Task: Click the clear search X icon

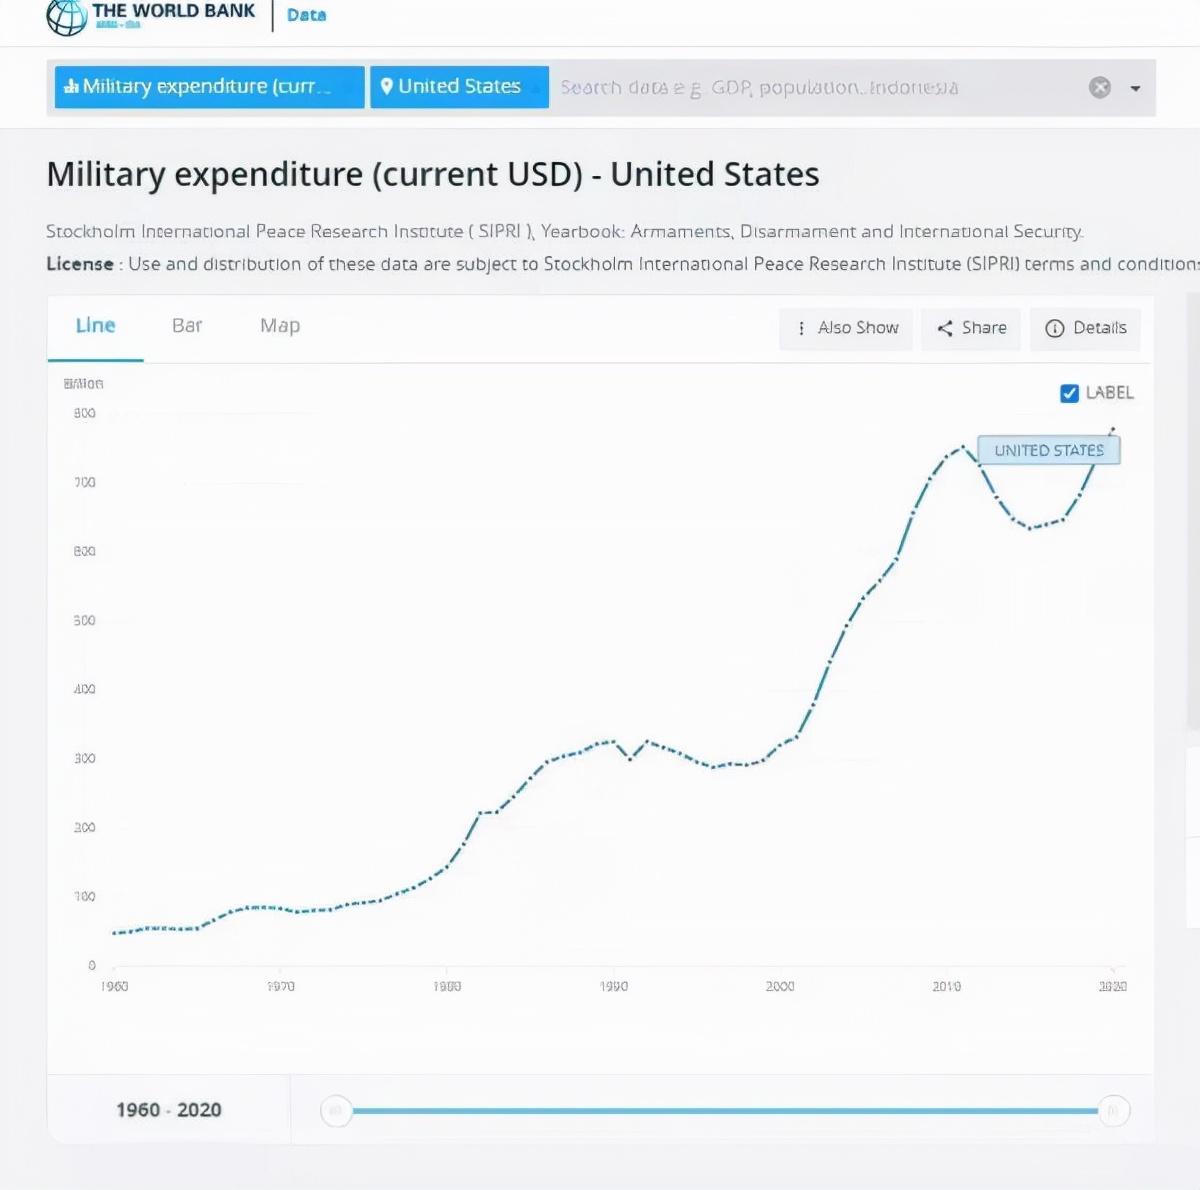Action: coord(1100,88)
